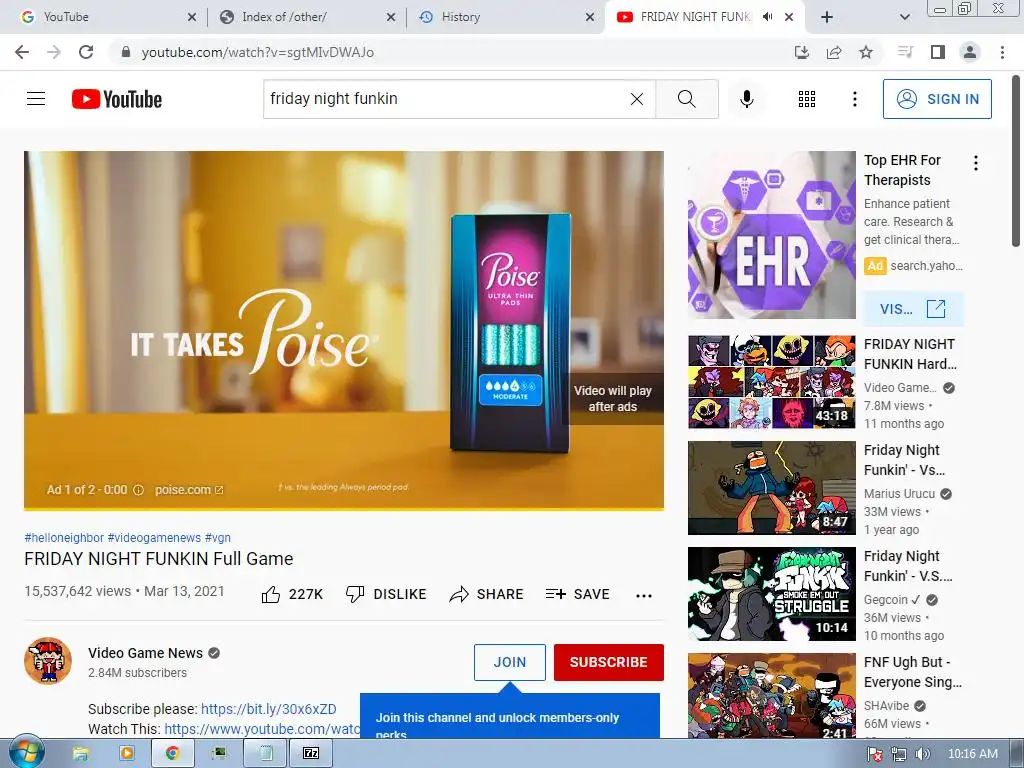Screen dimensions: 1024x768
Task: Click the JOIN channel button
Action: (509, 662)
